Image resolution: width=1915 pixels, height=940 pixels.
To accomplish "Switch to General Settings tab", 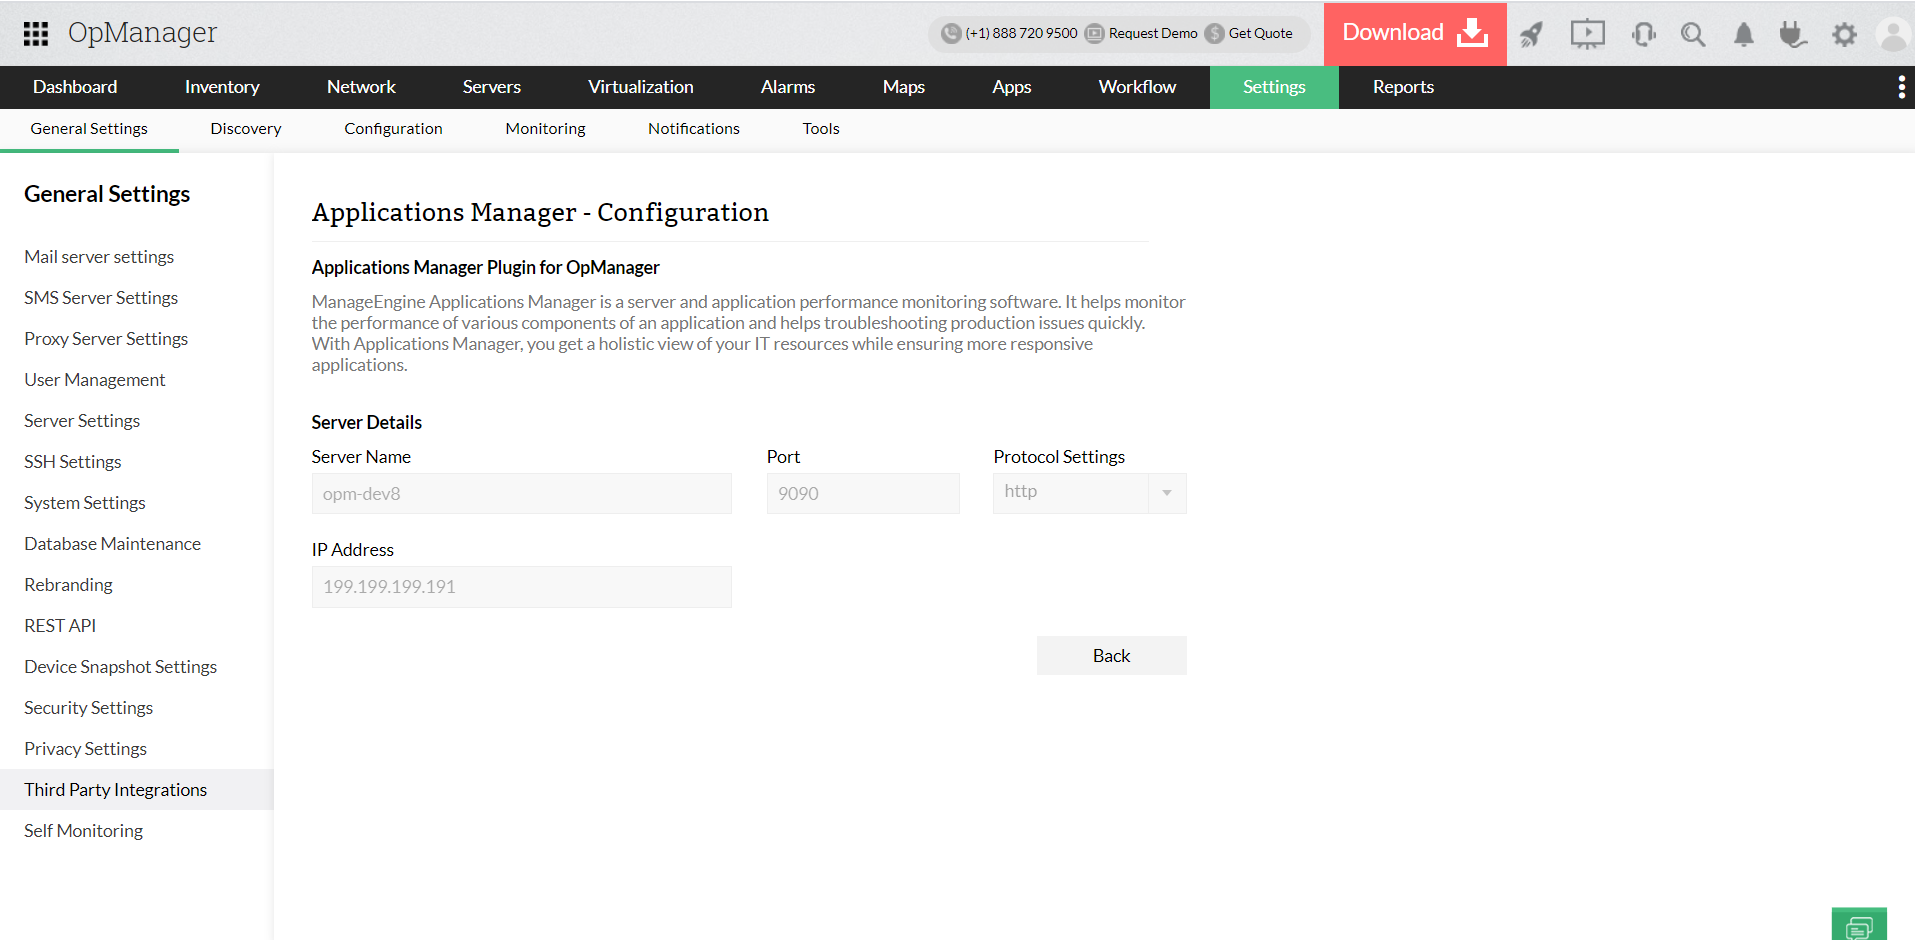I will (89, 129).
